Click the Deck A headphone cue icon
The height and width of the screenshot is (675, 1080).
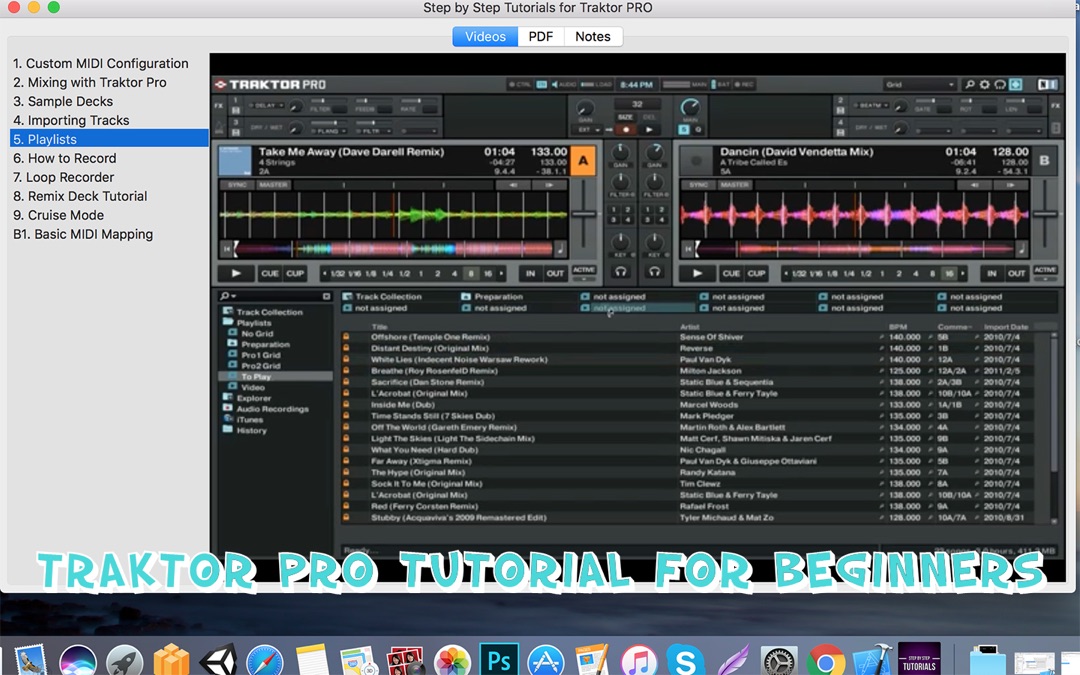pos(621,271)
